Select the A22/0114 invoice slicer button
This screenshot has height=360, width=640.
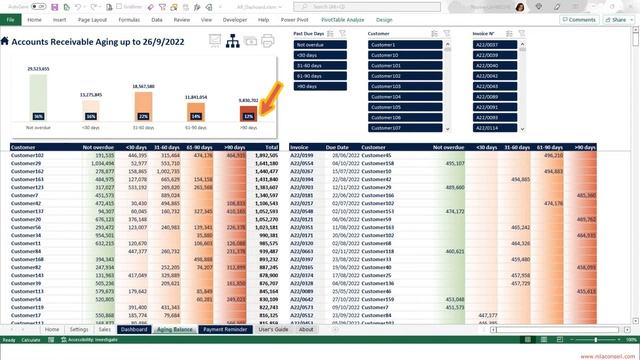tap(495, 128)
